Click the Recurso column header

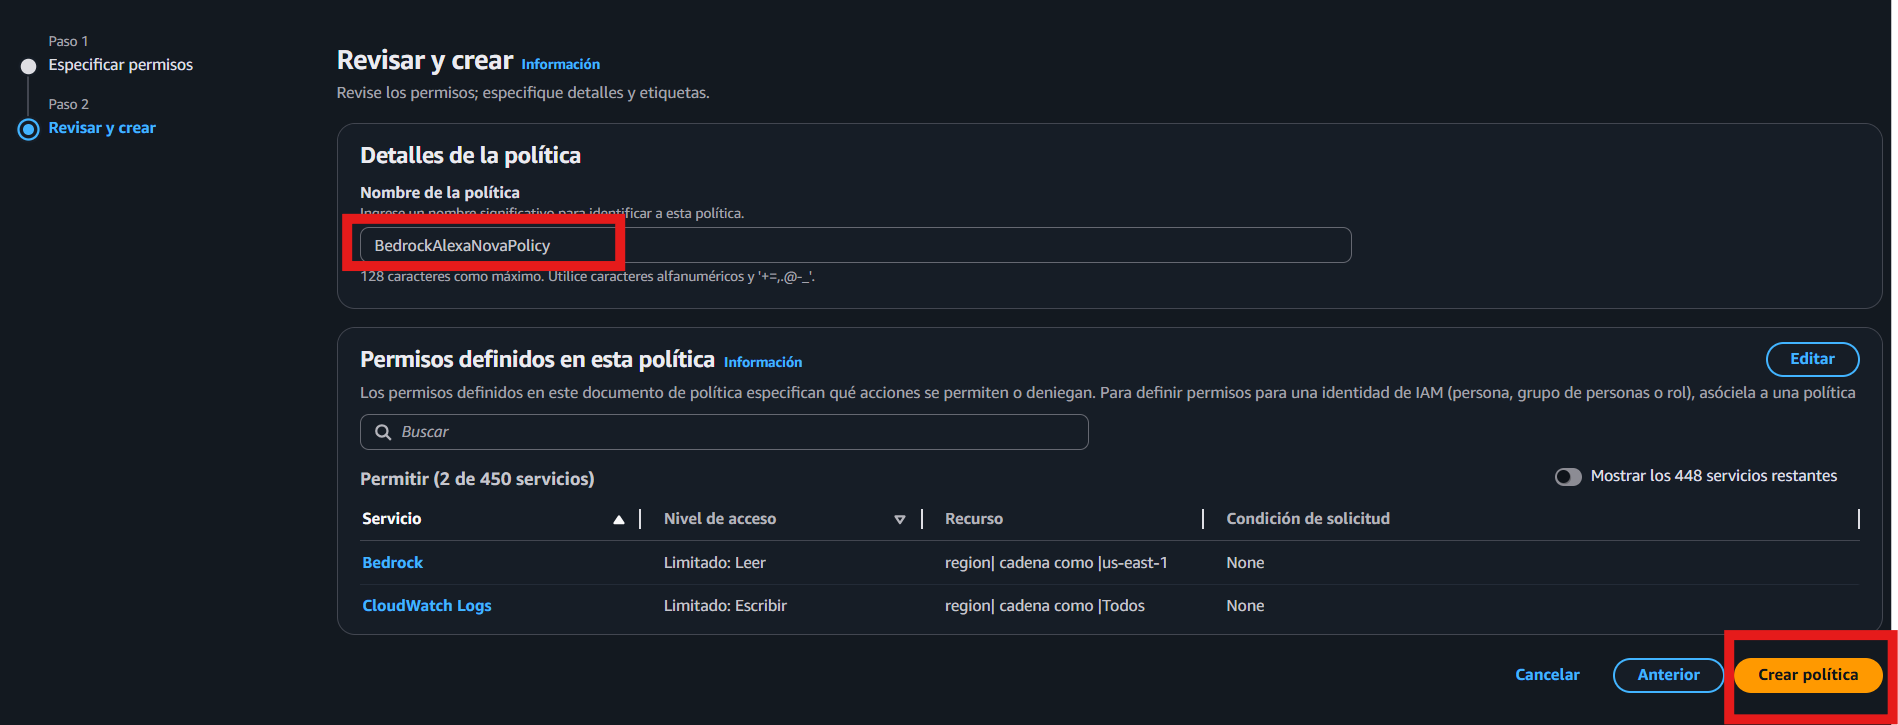(973, 519)
